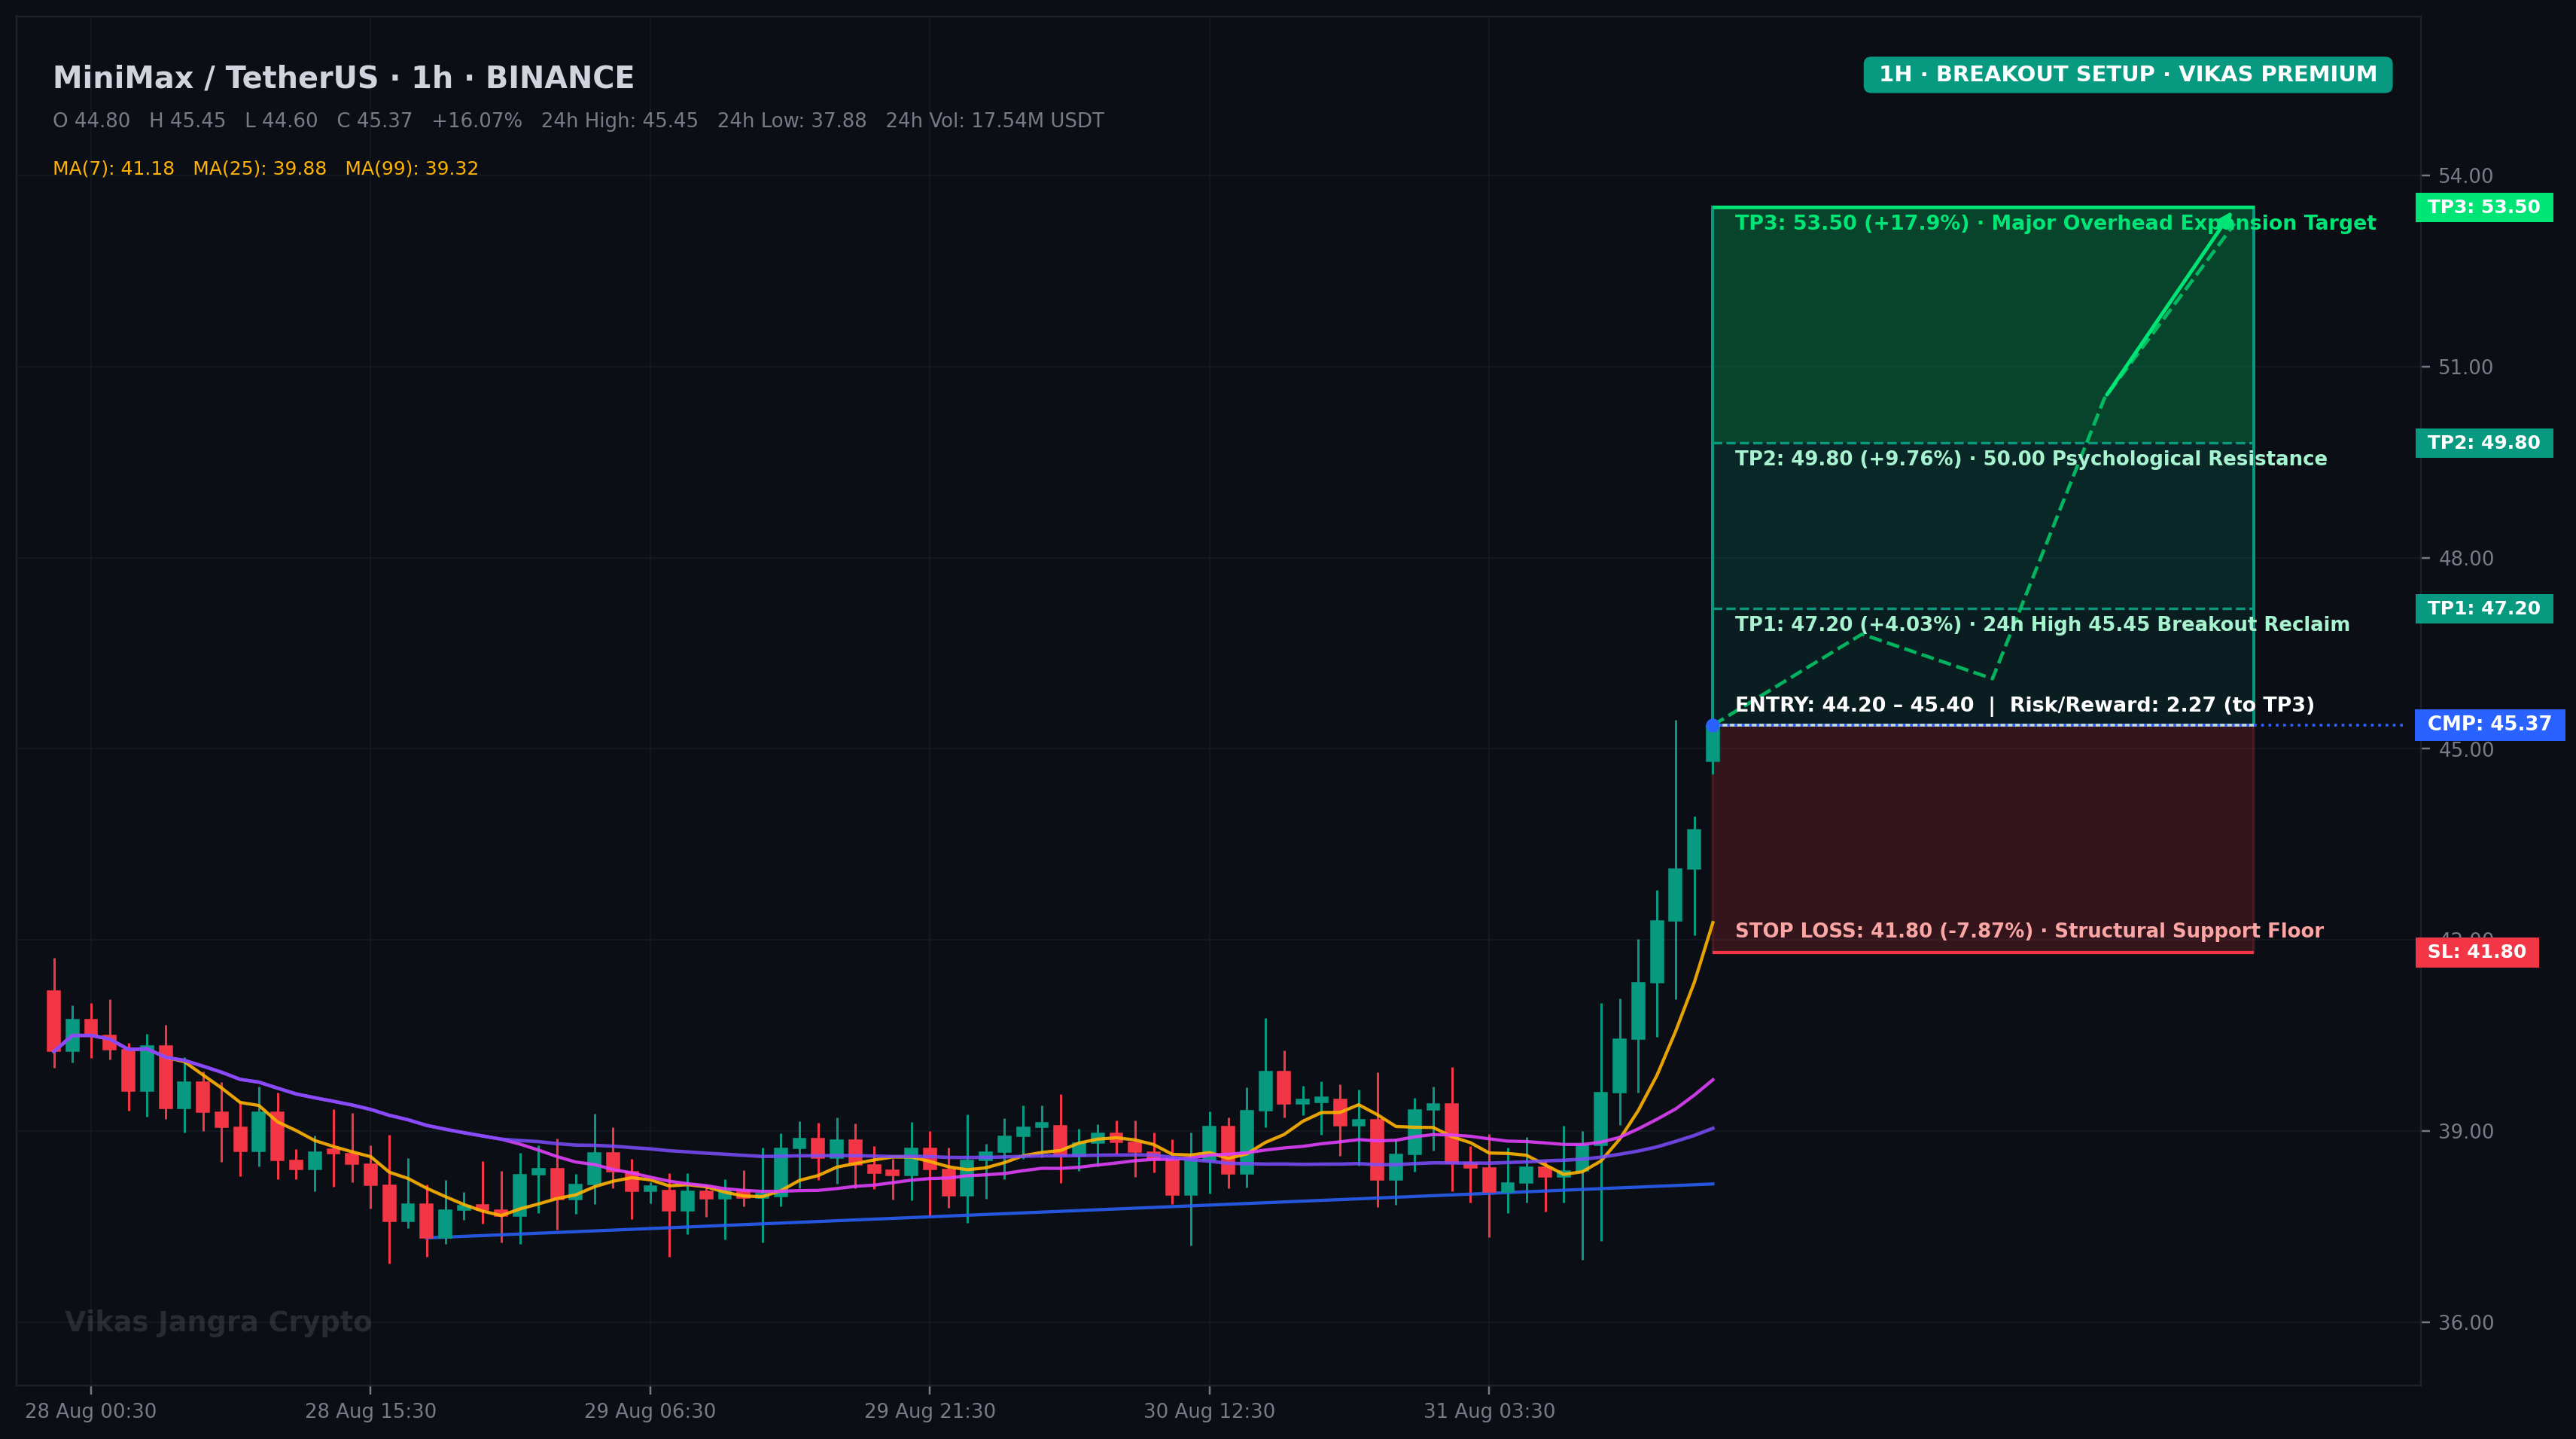Screen dimensions: 2576x1439
Task: Click the O 44.80 open value
Action: [91, 121]
